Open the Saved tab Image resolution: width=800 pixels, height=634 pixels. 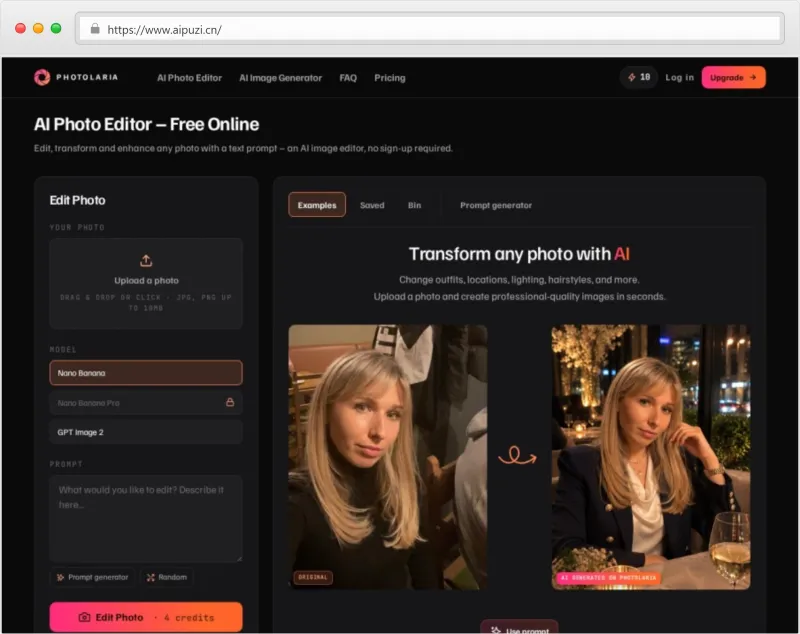372,205
